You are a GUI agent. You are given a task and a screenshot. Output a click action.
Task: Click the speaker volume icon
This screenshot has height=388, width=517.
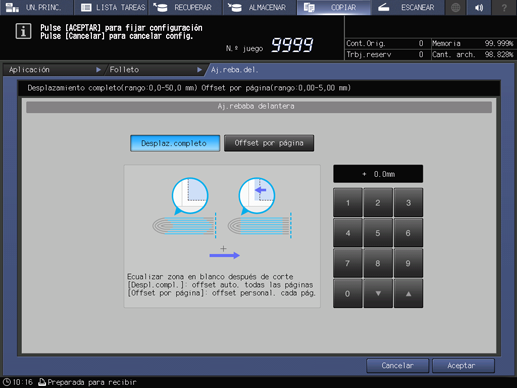479,7
